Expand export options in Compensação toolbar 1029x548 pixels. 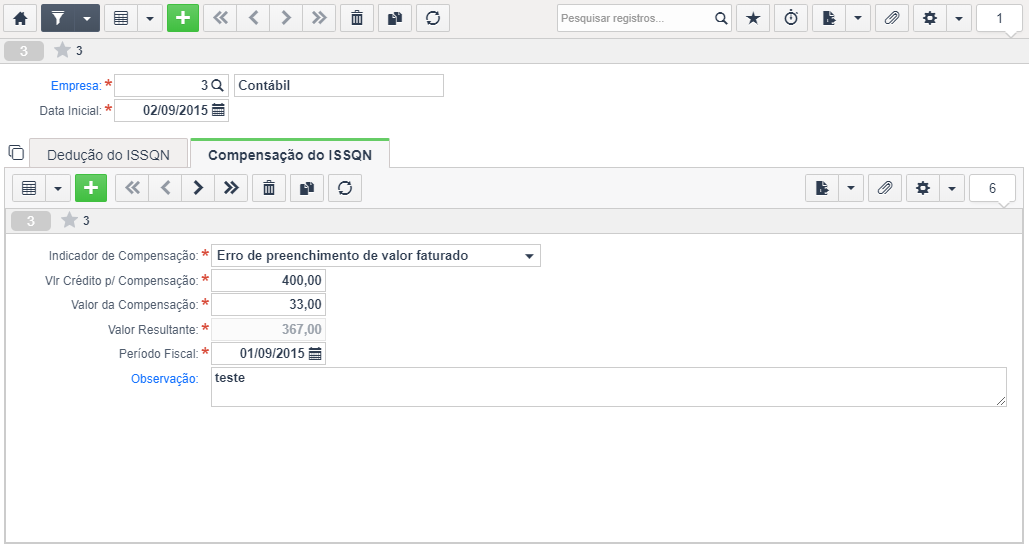(x=851, y=188)
